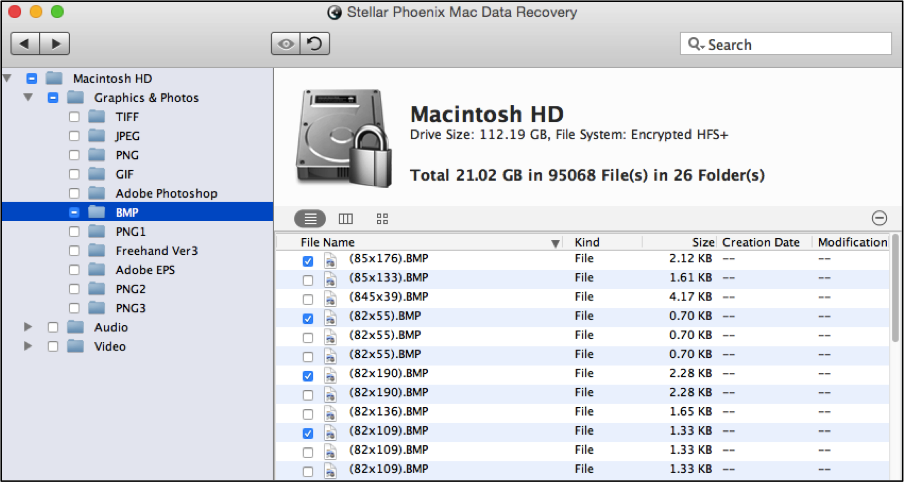
Task: Toggle the BMP folder checkbox
Action: pos(74,213)
